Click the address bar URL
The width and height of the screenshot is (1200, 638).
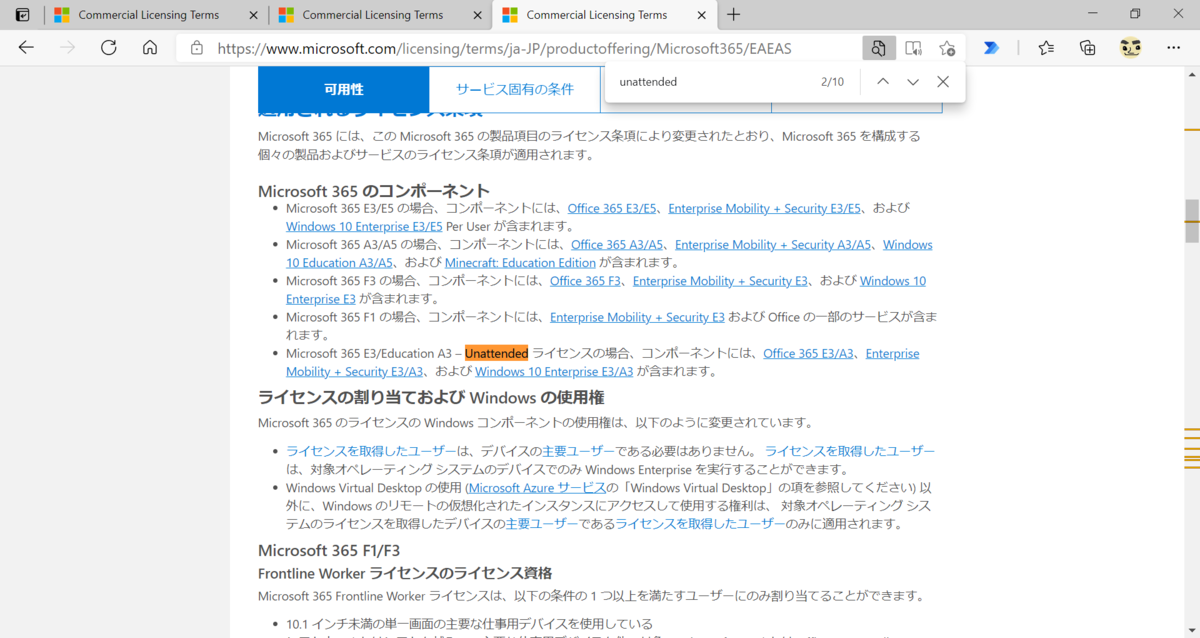[503, 48]
